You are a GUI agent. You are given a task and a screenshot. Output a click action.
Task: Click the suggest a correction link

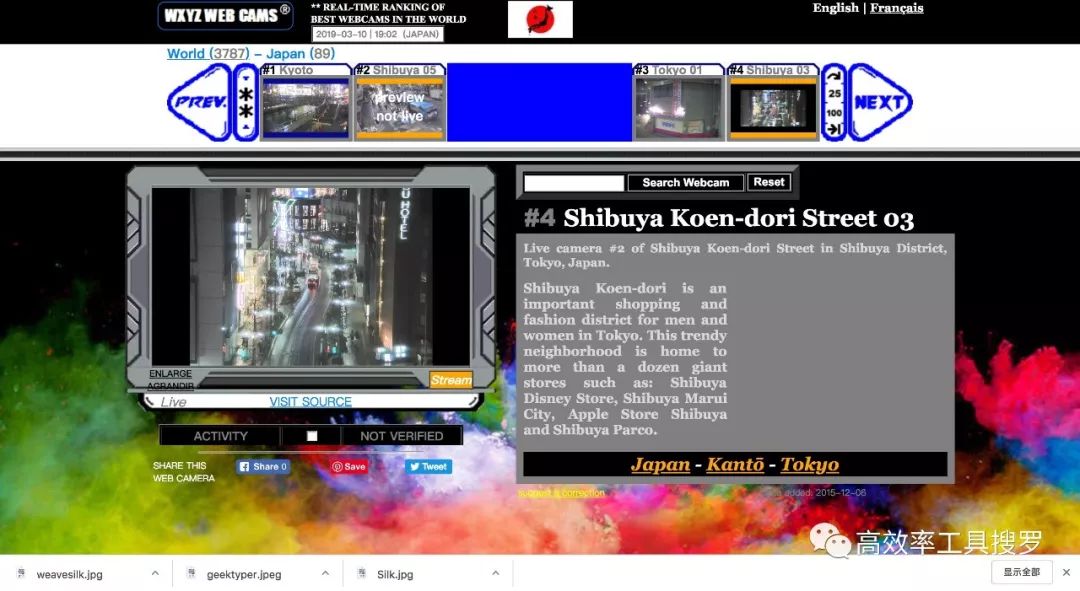point(561,492)
